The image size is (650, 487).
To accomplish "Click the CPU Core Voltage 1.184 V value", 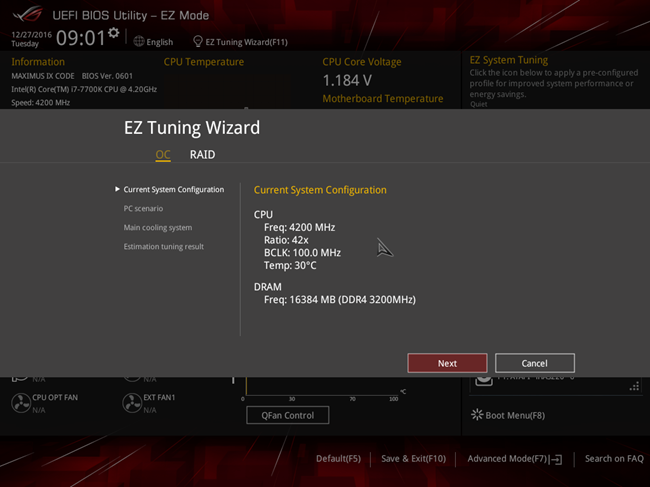I will pos(347,80).
